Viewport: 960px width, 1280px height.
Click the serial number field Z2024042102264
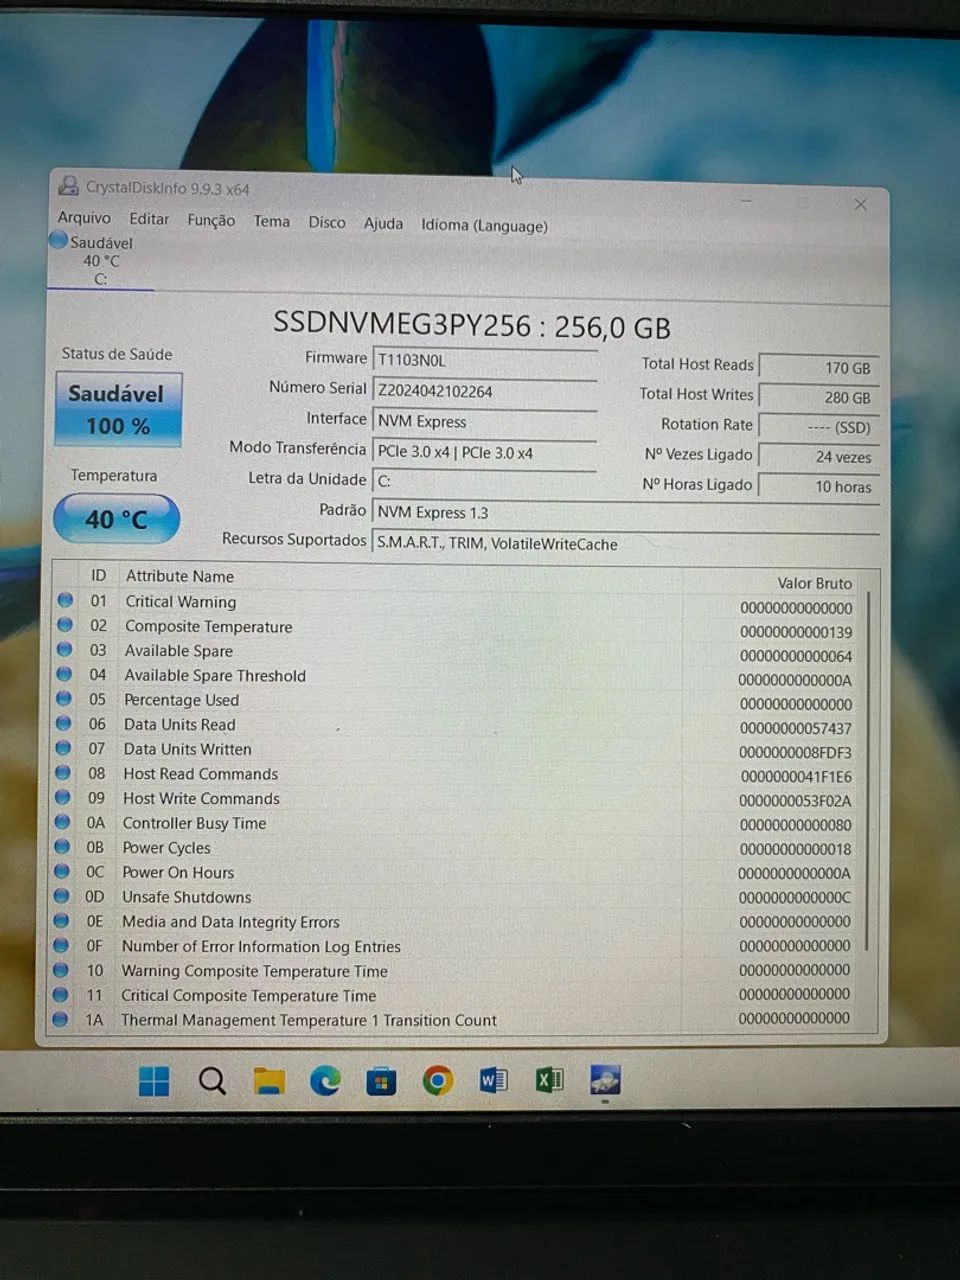point(485,391)
